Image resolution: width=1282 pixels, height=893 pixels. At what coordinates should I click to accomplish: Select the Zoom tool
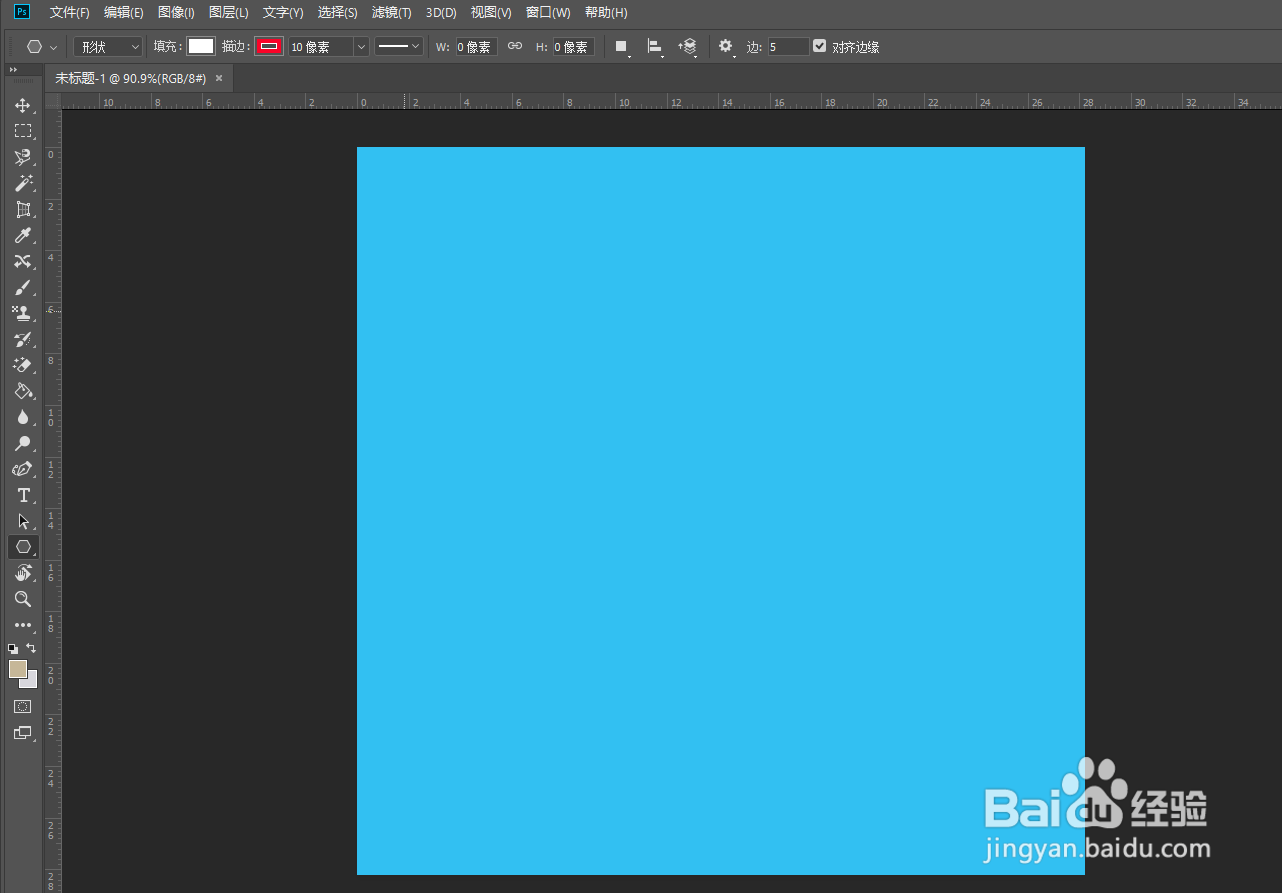pyautogui.click(x=22, y=599)
